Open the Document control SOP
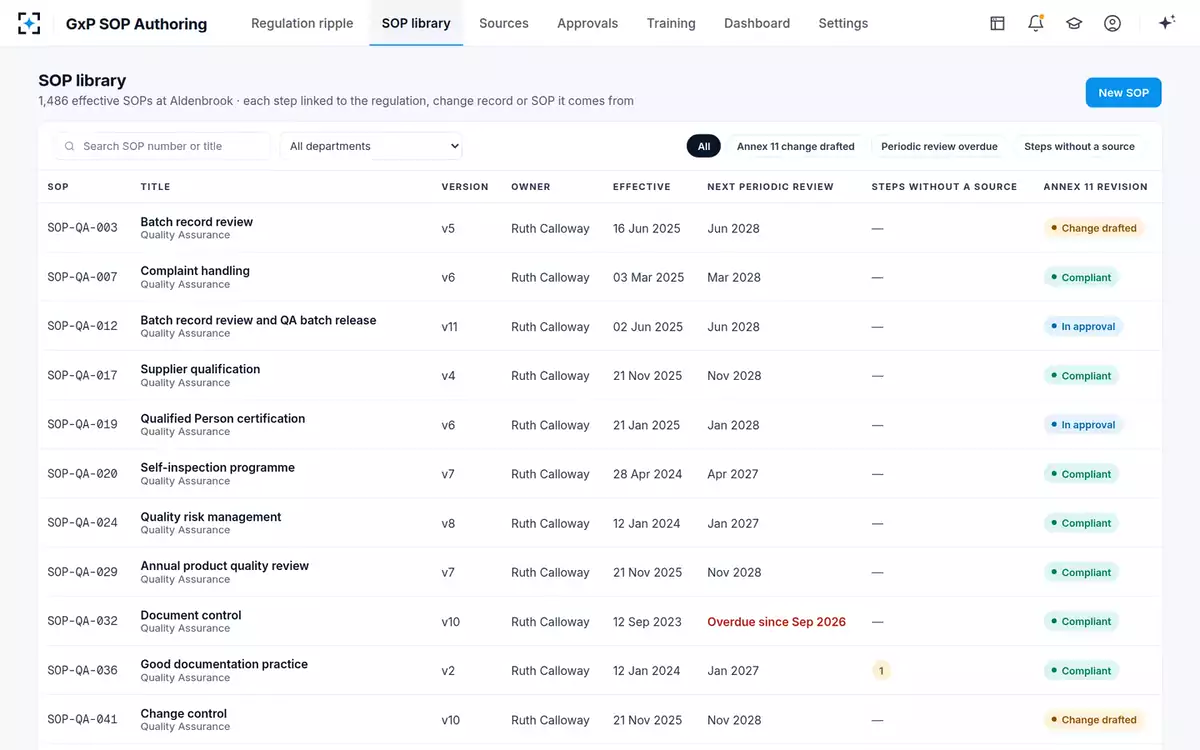1200x750 pixels. (x=191, y=615)
